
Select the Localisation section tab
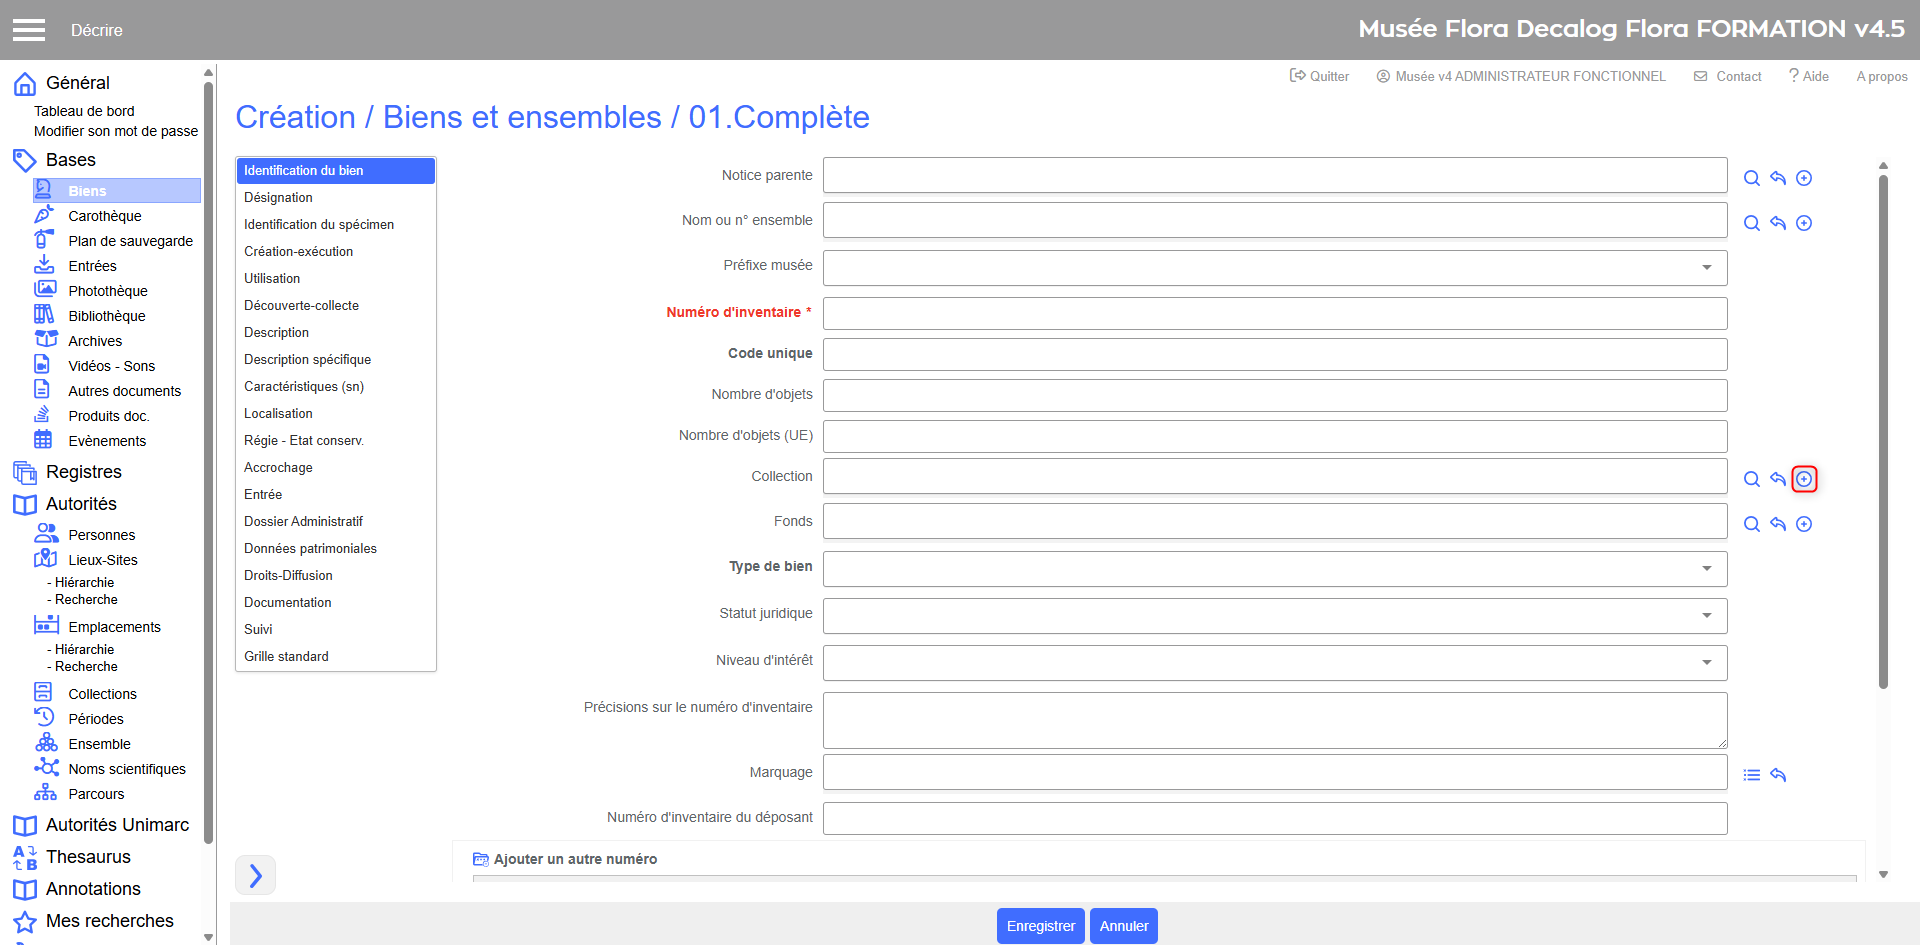click(278, 413)
